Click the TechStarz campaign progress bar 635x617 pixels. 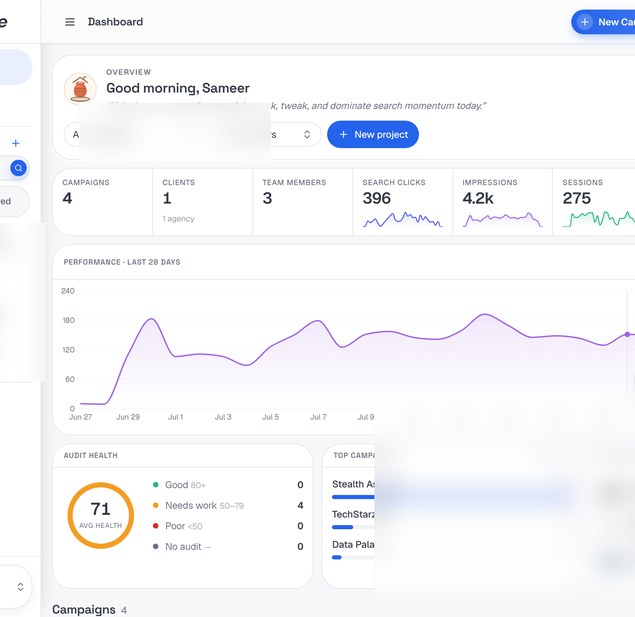coord(353,527)
